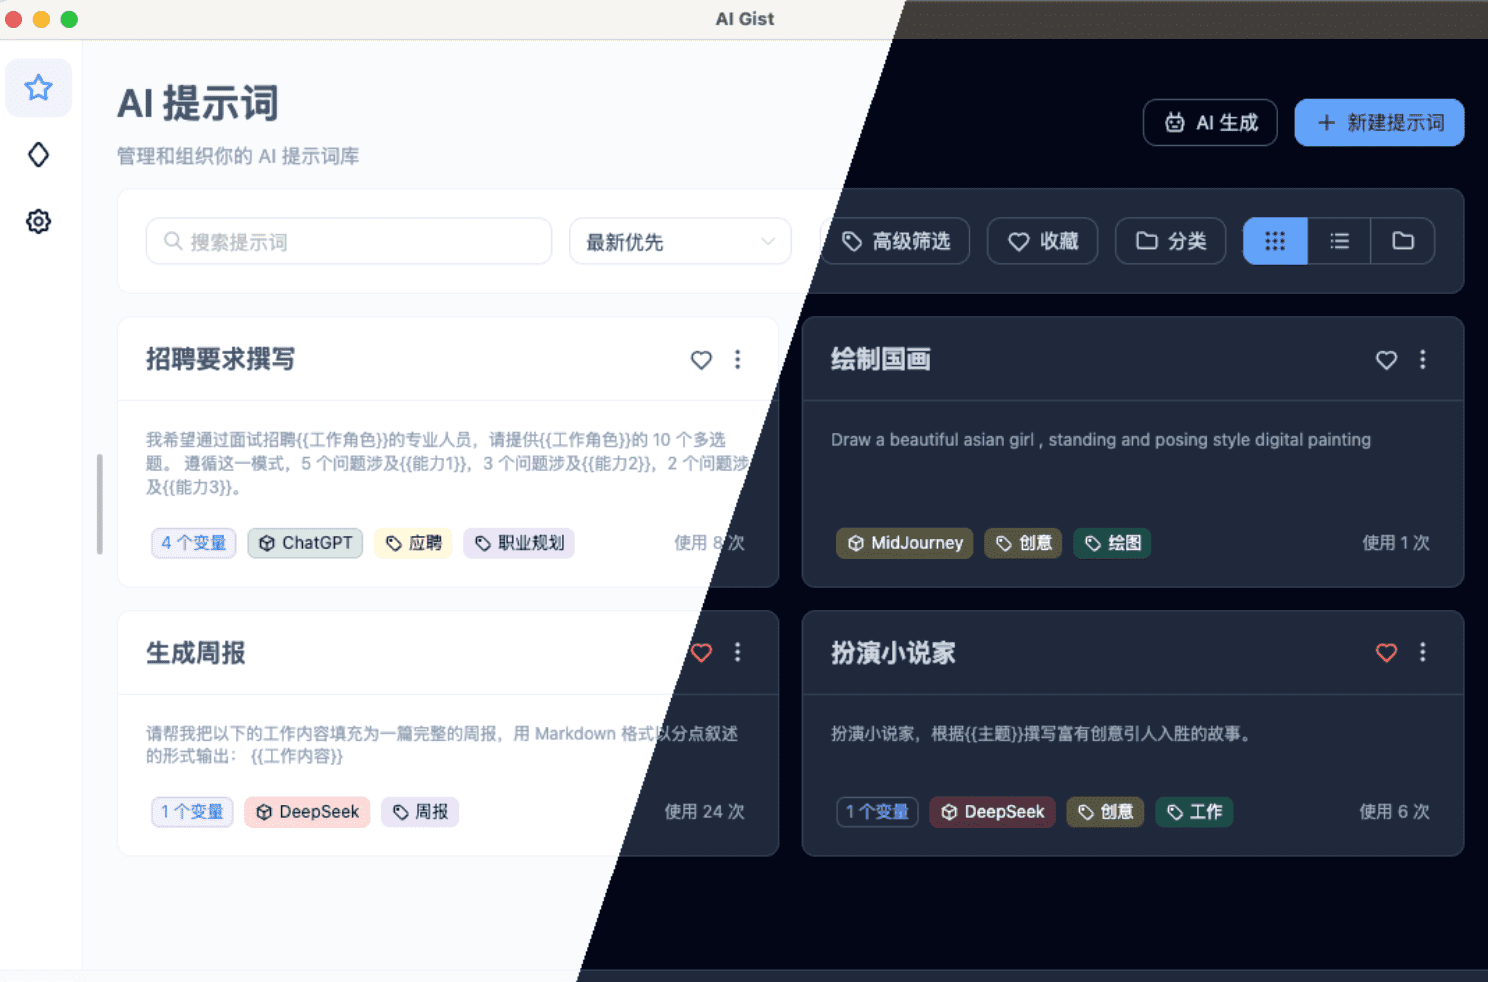Toggle the 收藏 favorites filter
1488x982 pixels.
coord(1043,241)
